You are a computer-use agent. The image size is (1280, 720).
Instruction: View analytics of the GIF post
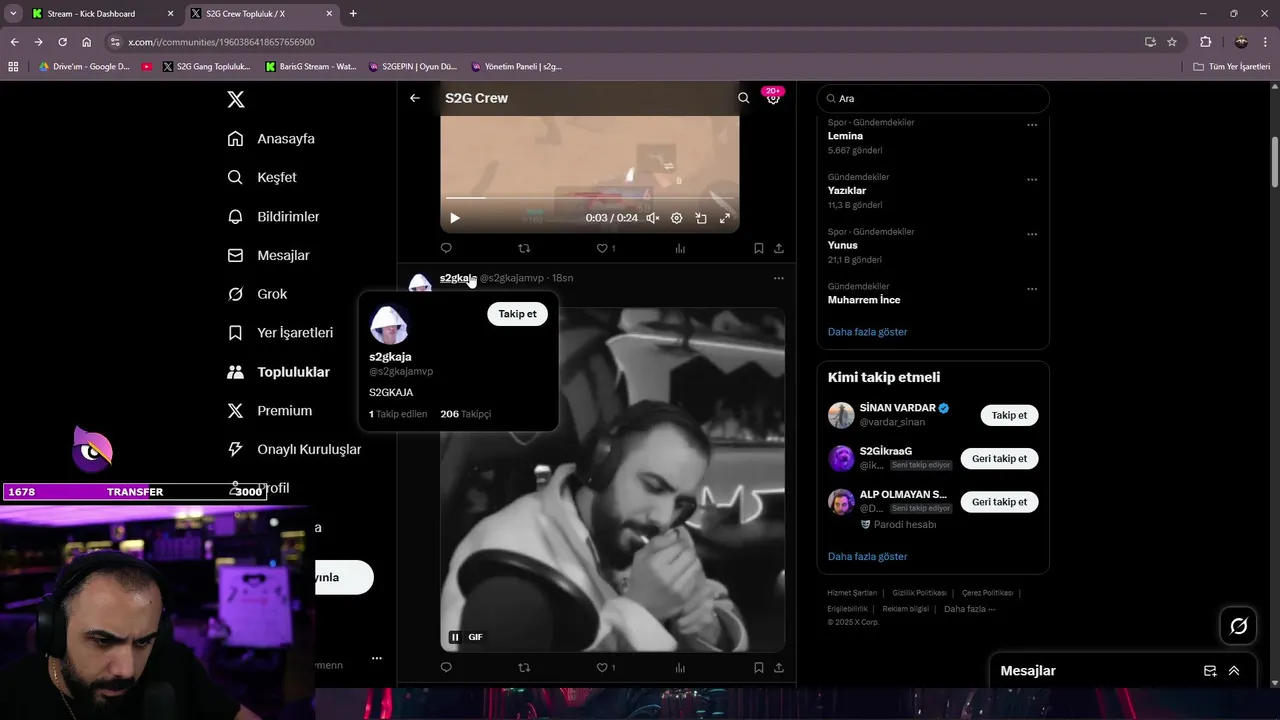[x=680, y=667]
